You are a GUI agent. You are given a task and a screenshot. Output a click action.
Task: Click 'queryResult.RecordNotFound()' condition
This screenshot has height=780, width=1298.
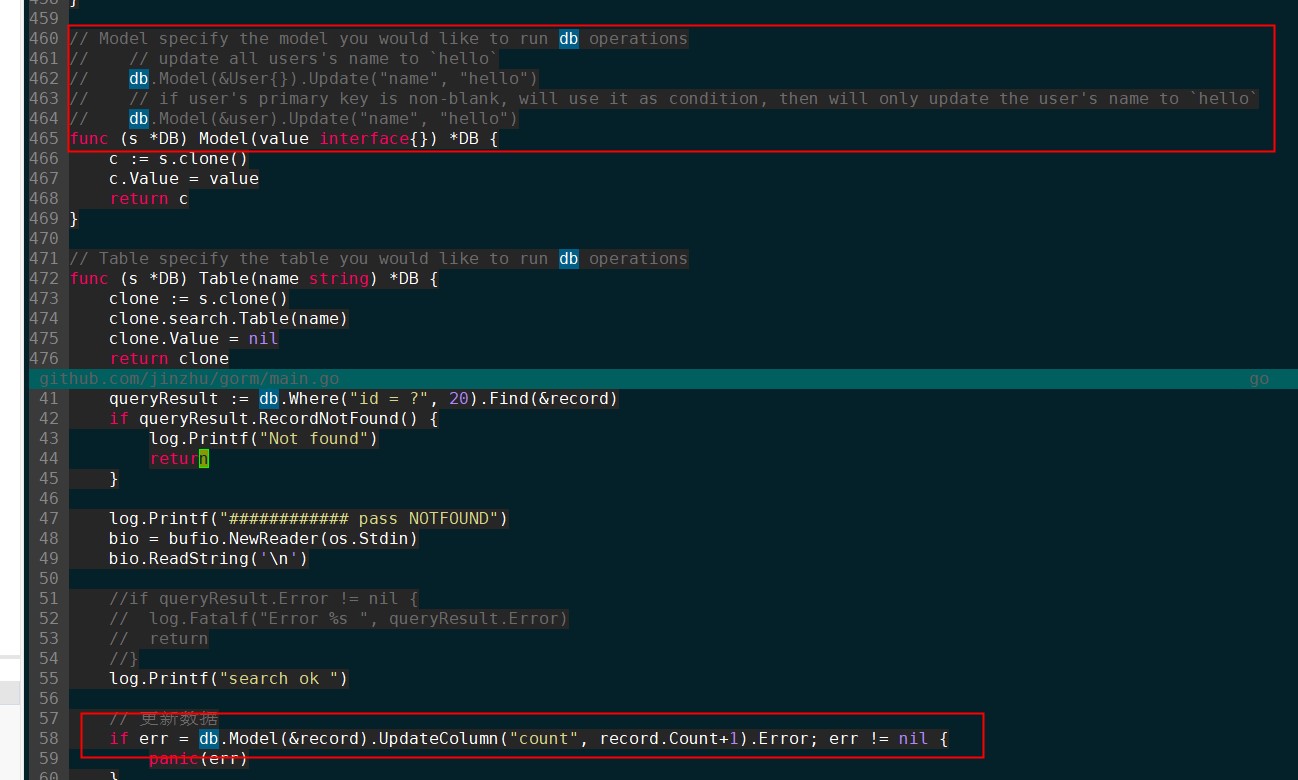pyautogui.click(x=284, y=419)
